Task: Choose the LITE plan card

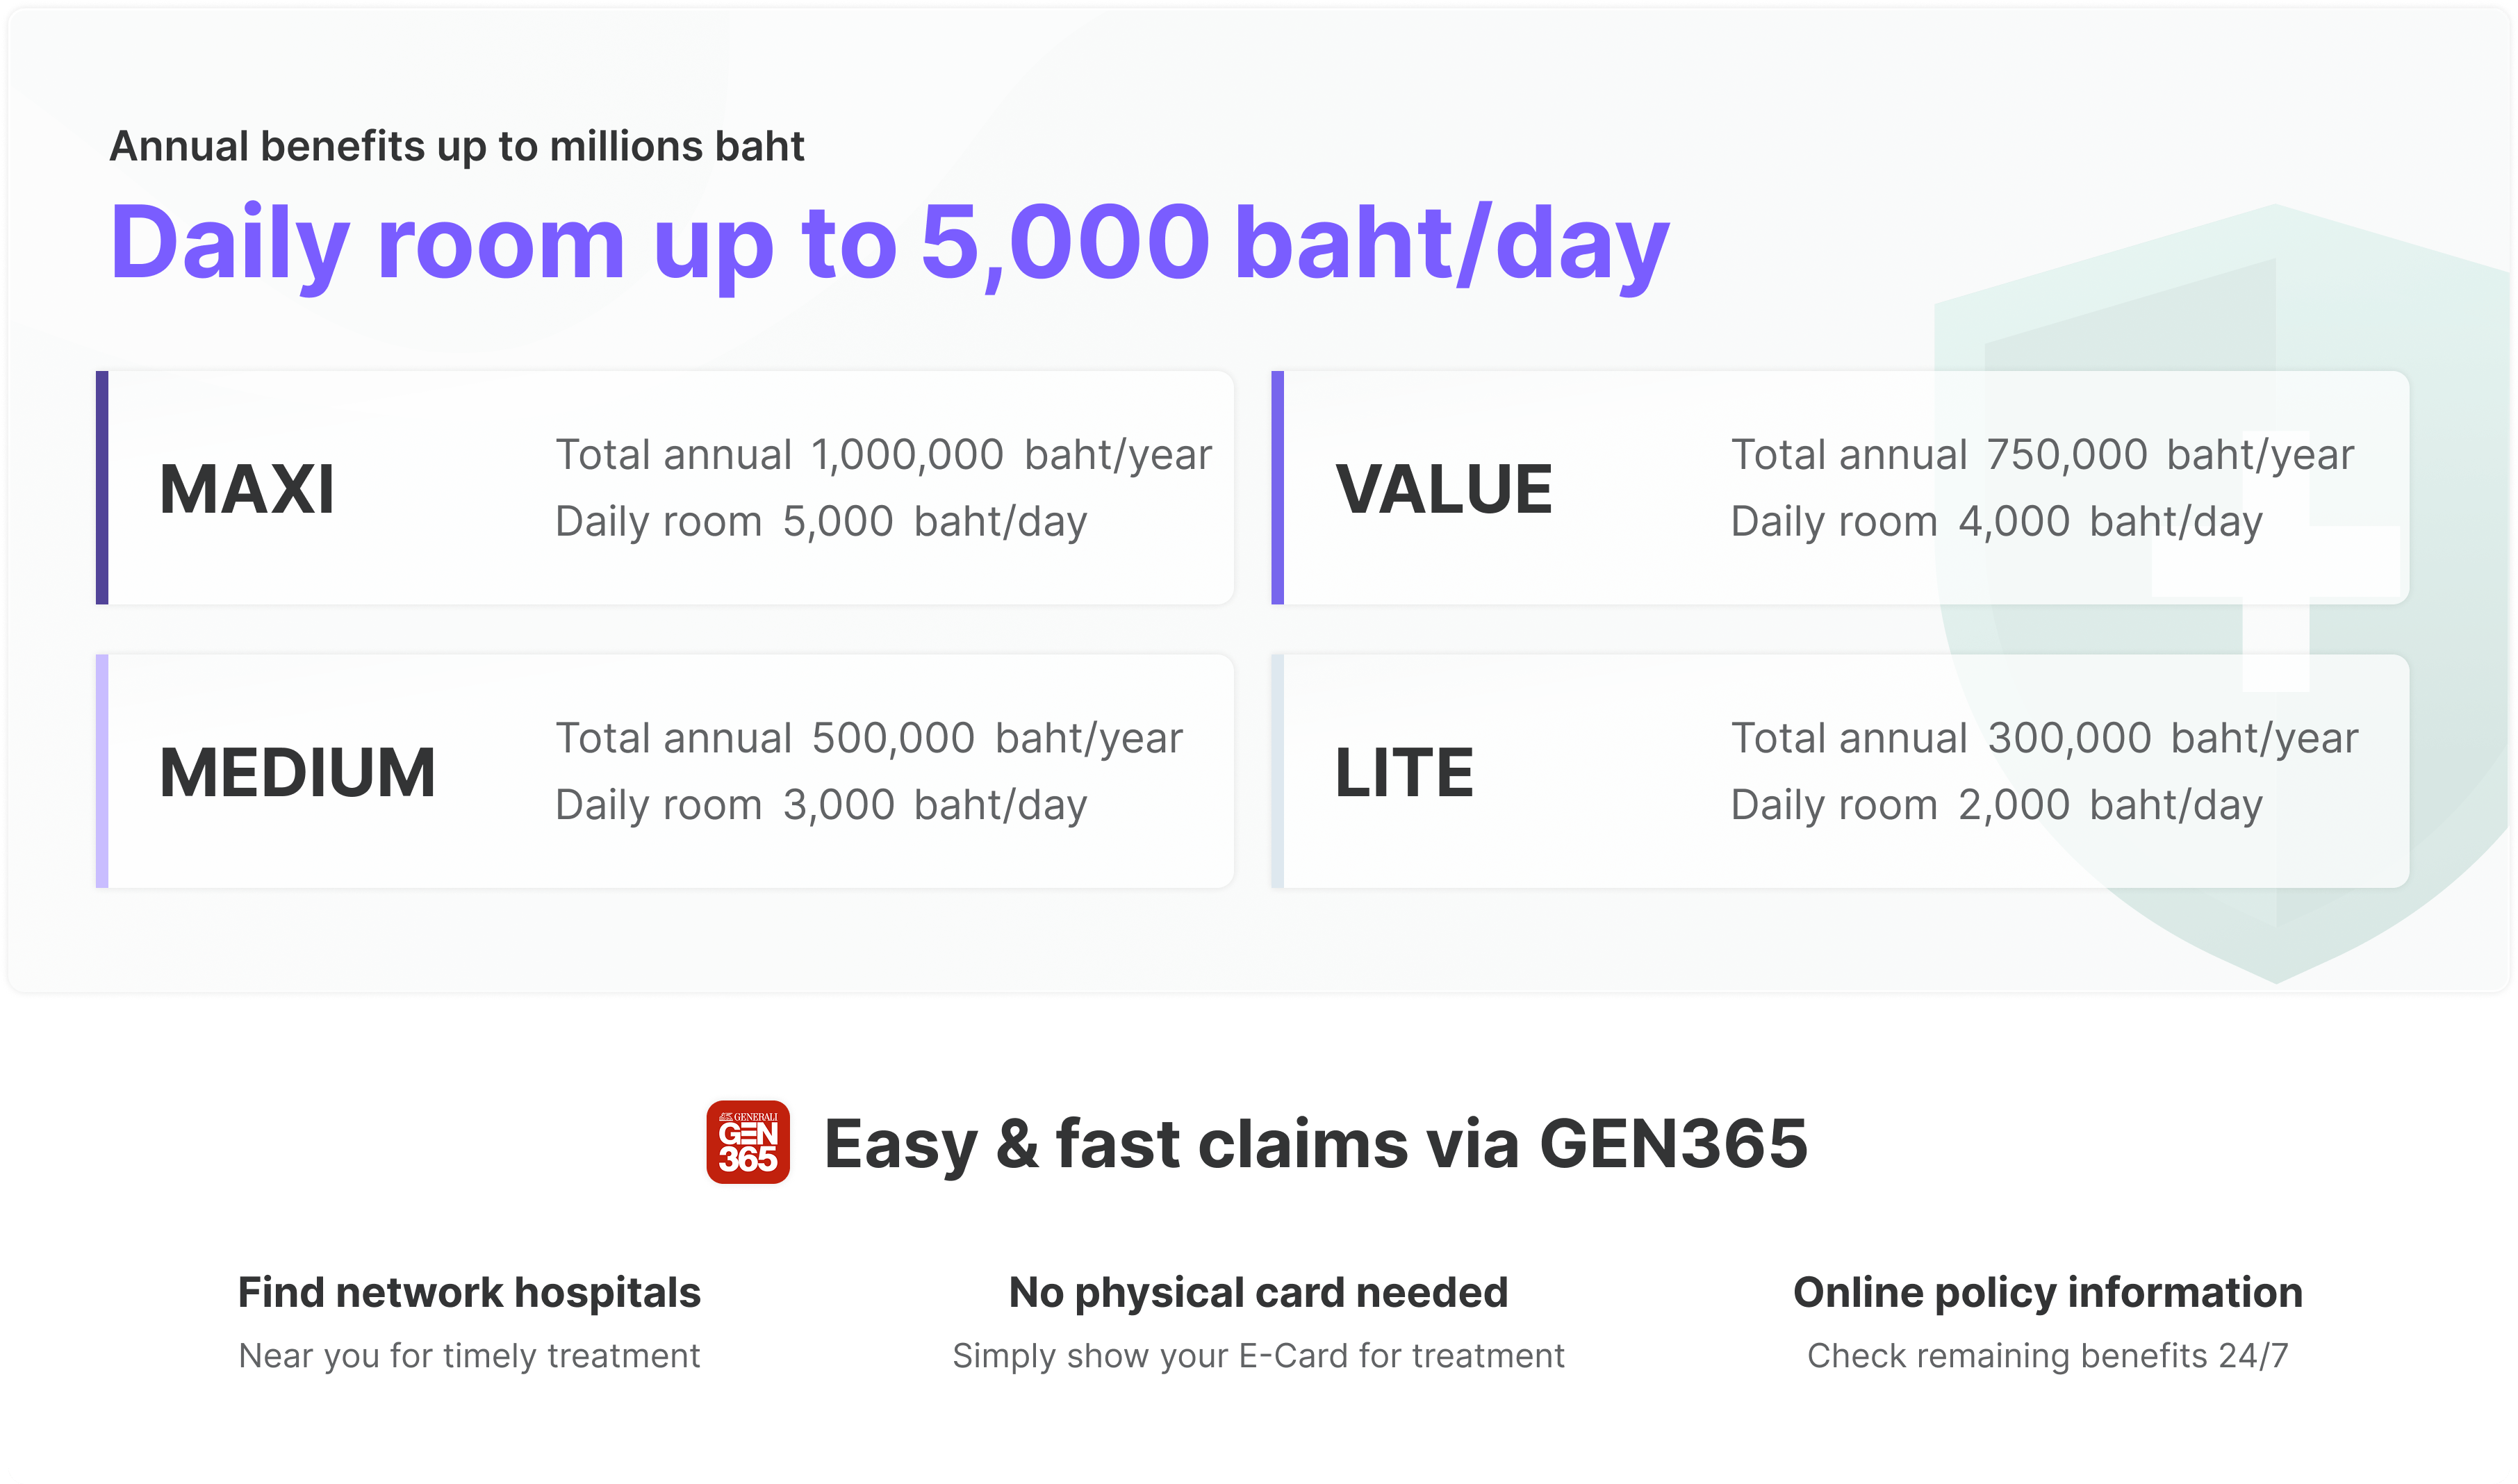Action: [x=1840, y=771]
